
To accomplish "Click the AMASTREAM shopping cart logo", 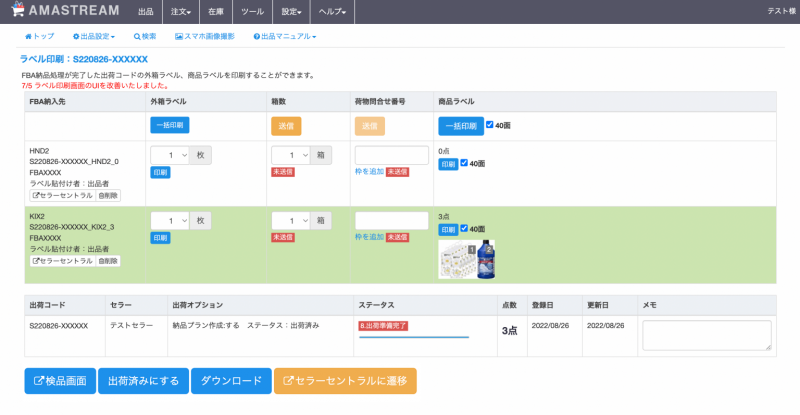I will point(65,10).
